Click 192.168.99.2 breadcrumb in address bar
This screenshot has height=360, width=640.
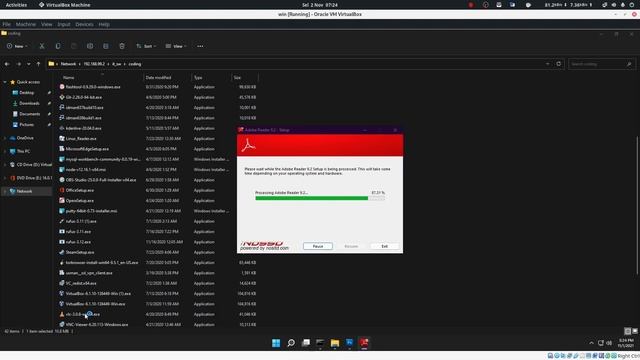point(94,64)
